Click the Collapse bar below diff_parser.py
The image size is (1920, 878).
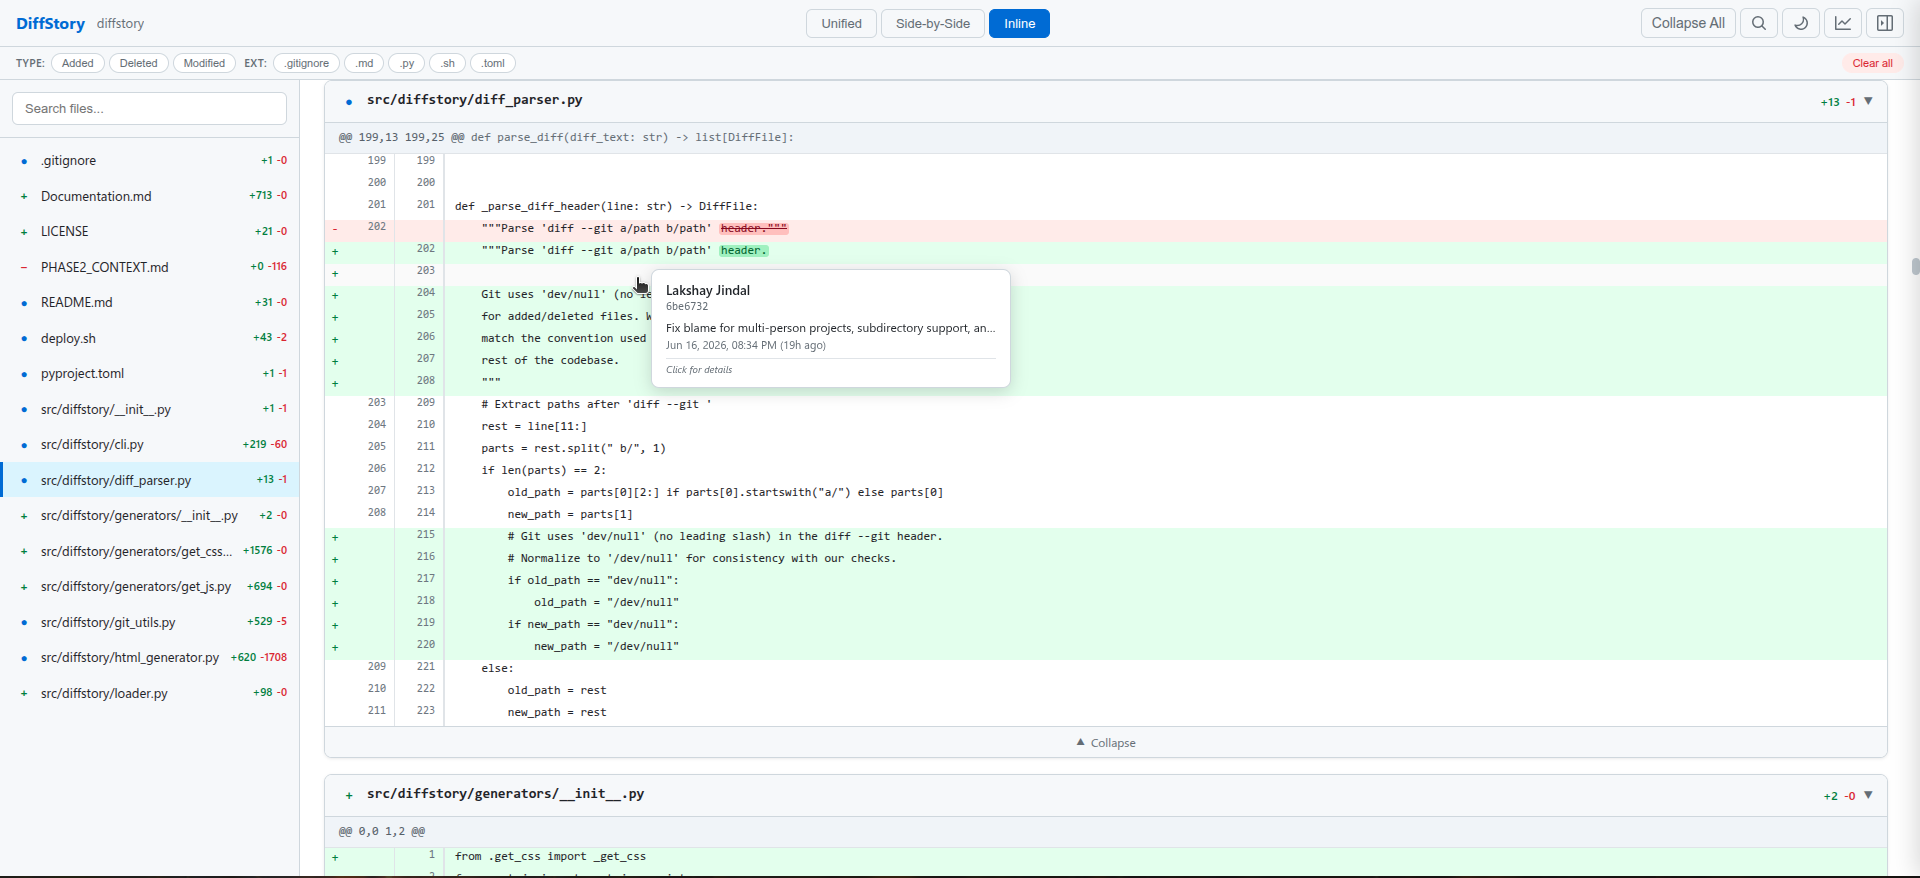tap(1105, 742)
